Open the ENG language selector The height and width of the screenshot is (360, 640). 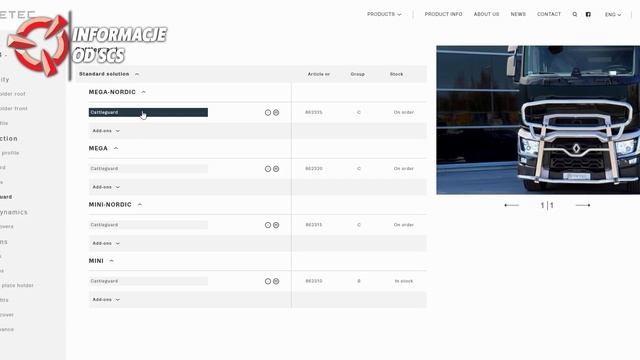(x=613, y=14)
